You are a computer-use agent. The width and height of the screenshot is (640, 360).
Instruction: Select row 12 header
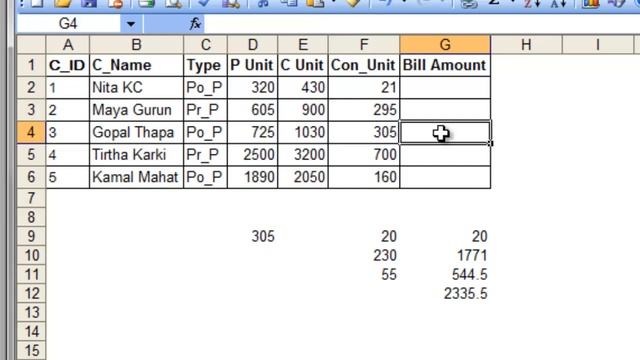click(31, 293)
